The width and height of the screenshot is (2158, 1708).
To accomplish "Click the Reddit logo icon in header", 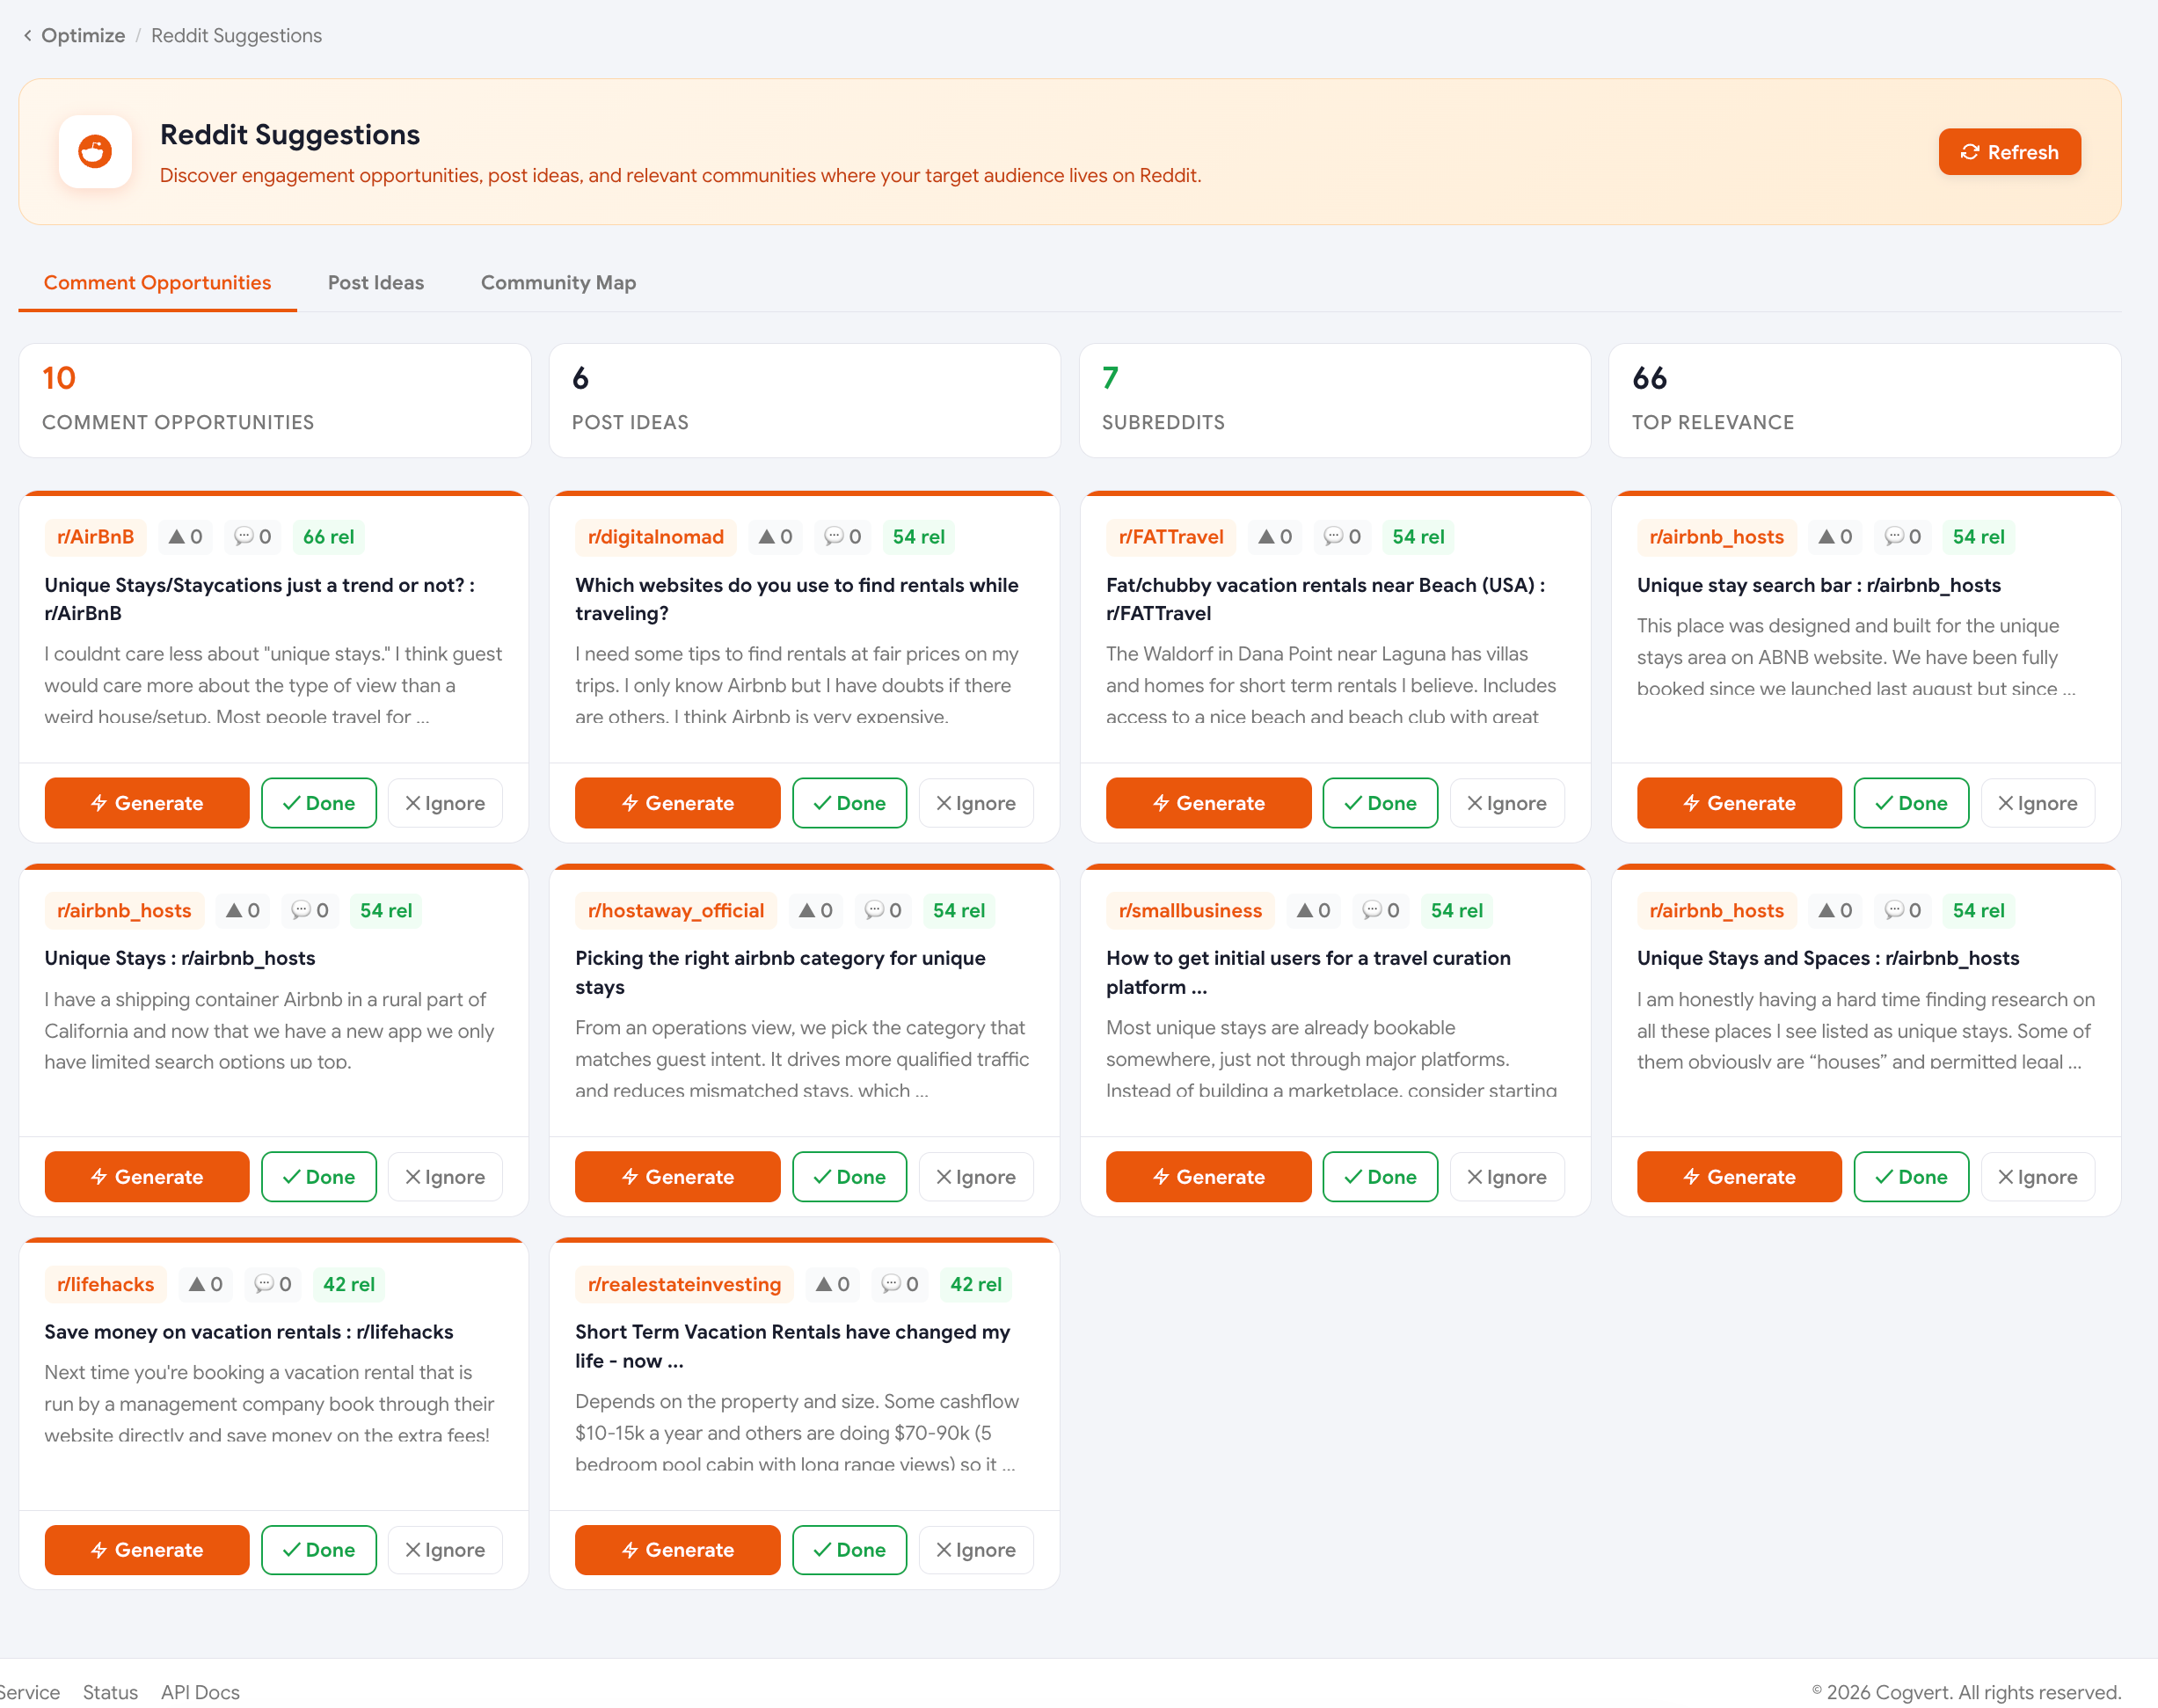I will pos(95,151).
